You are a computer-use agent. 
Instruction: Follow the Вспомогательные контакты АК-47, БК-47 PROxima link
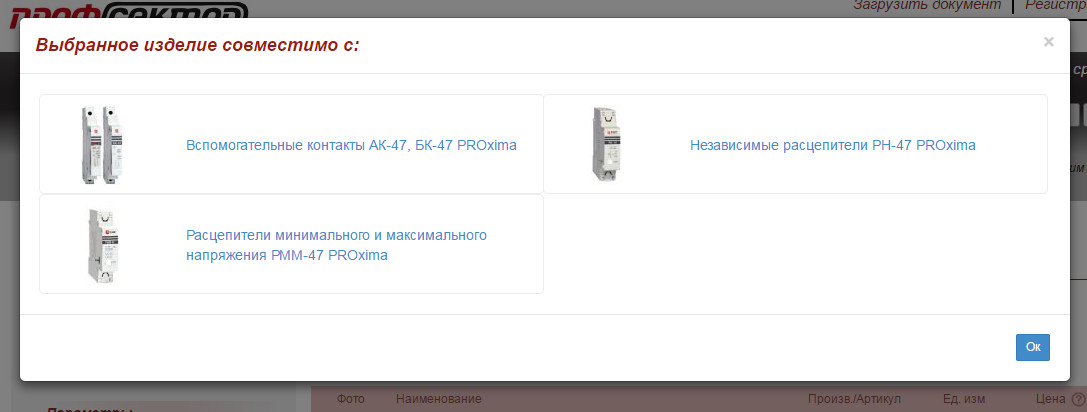tap(351, 146)
